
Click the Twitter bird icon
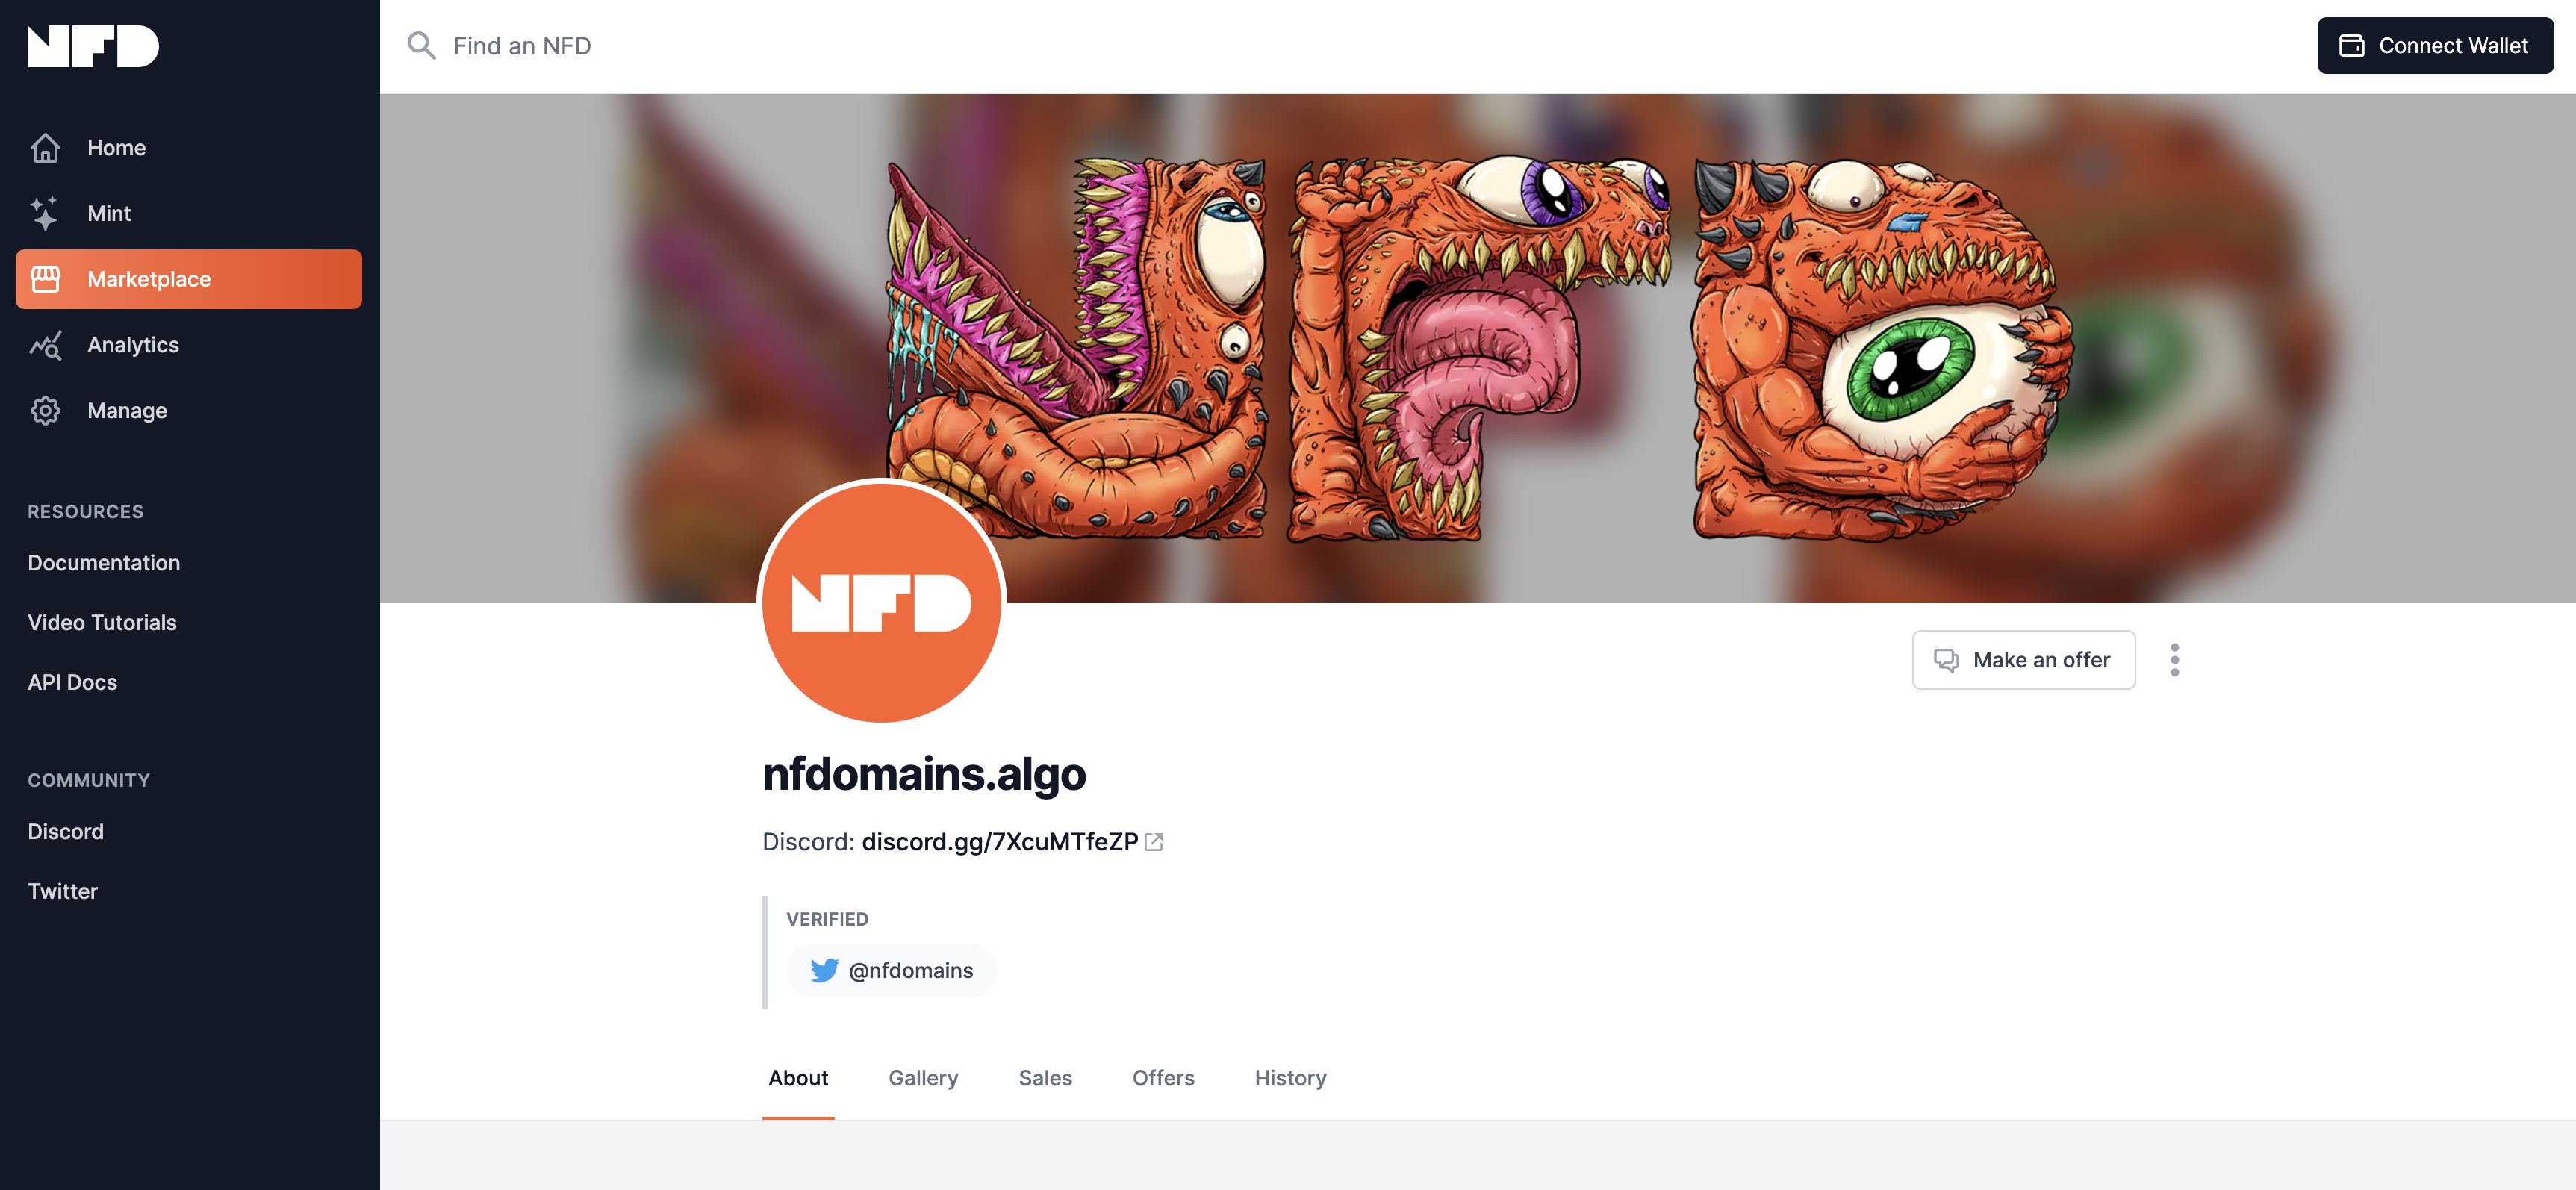point(824,970)
